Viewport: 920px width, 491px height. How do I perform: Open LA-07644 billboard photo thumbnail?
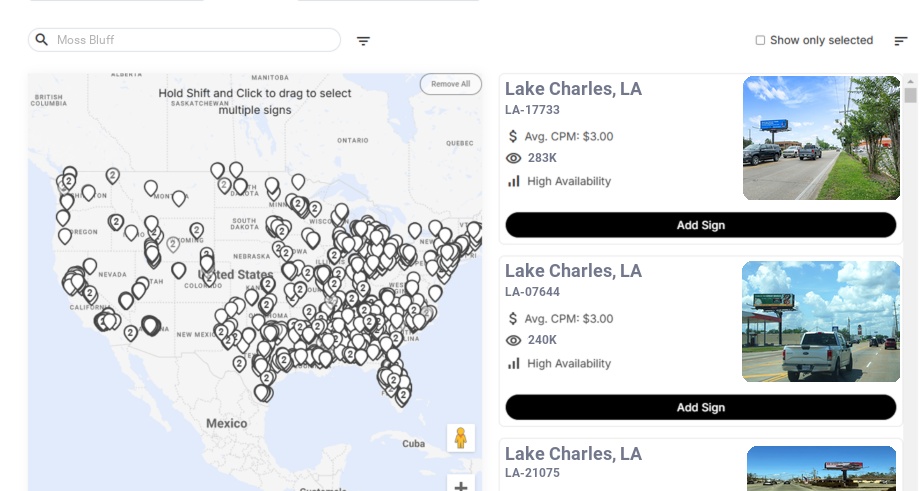coord(821,321)
